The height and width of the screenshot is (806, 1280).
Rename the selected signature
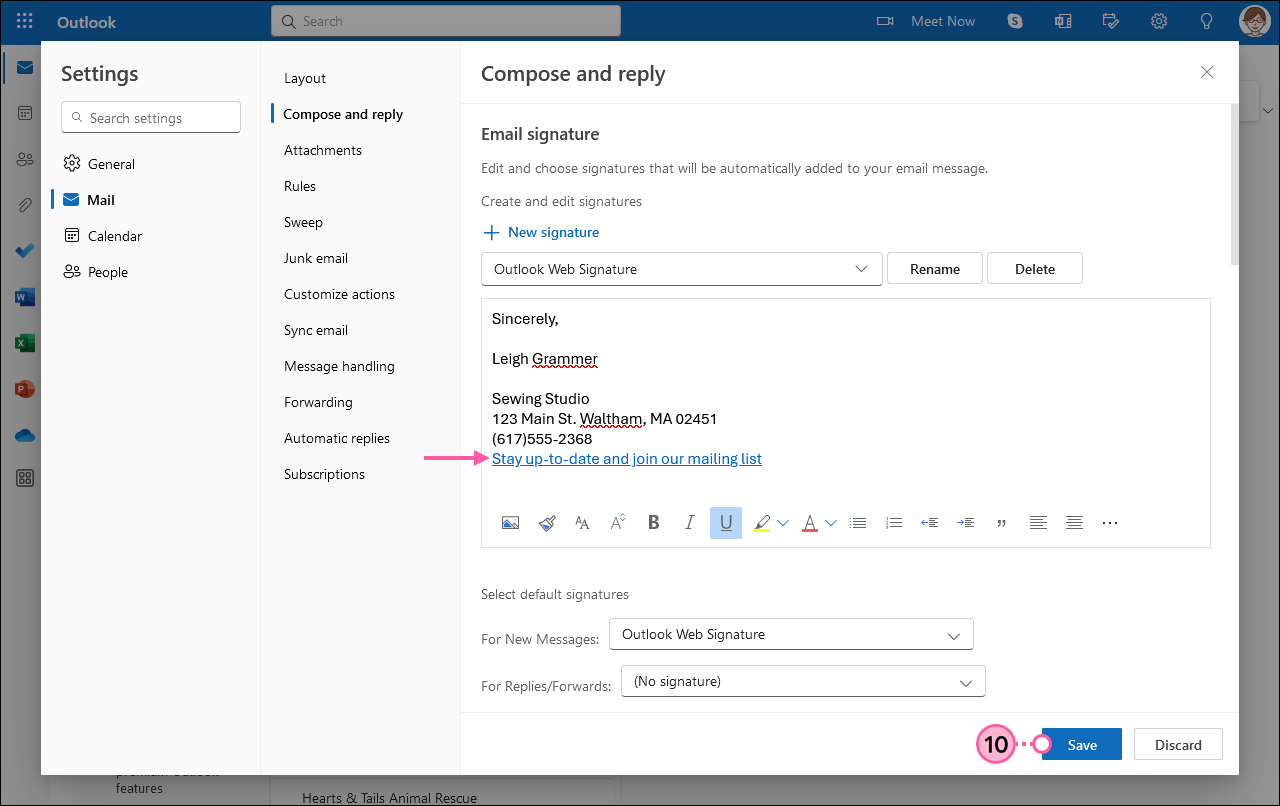935,269
